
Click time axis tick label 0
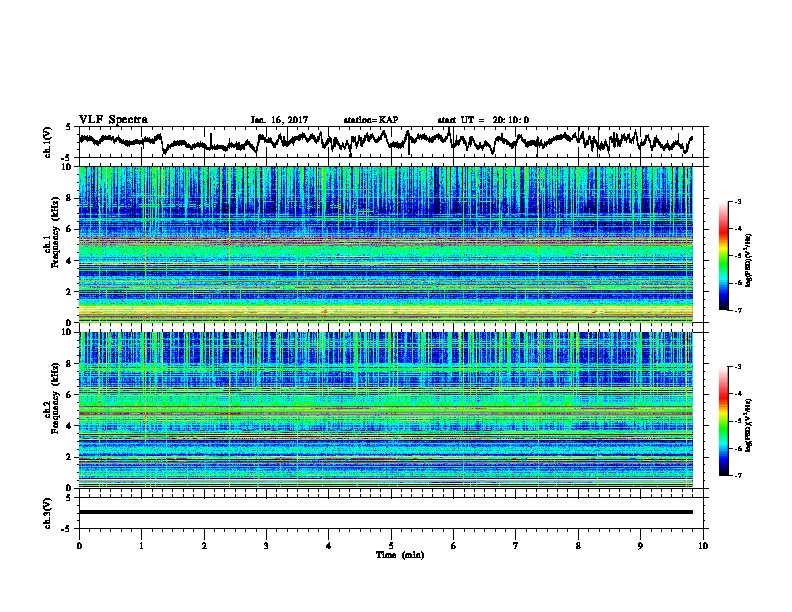pos(79,546)
